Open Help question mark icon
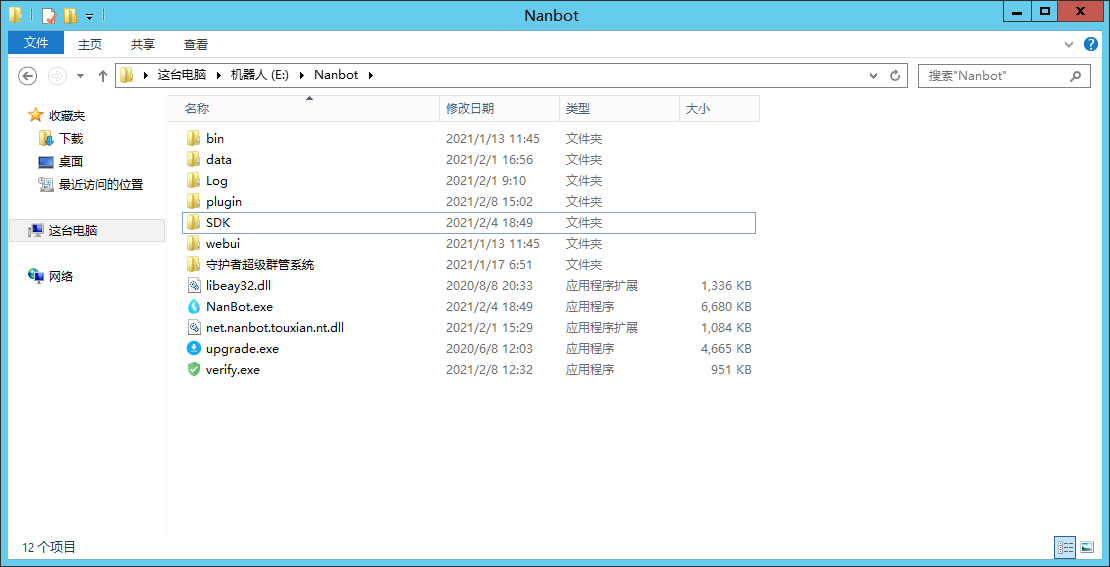The width and height of the screenshot is (1110, 567). 1091,44
